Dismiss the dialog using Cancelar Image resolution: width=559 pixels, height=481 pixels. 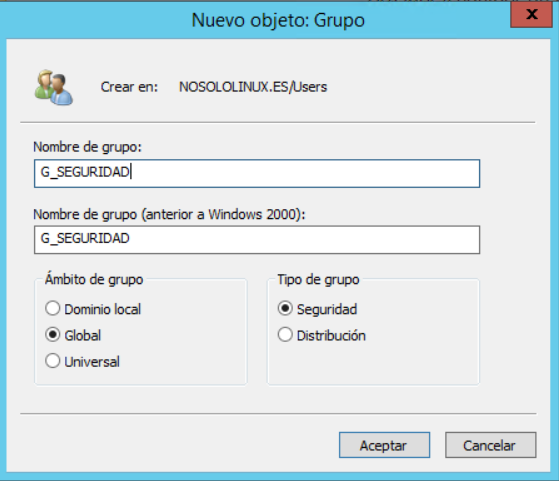[491, 445]
